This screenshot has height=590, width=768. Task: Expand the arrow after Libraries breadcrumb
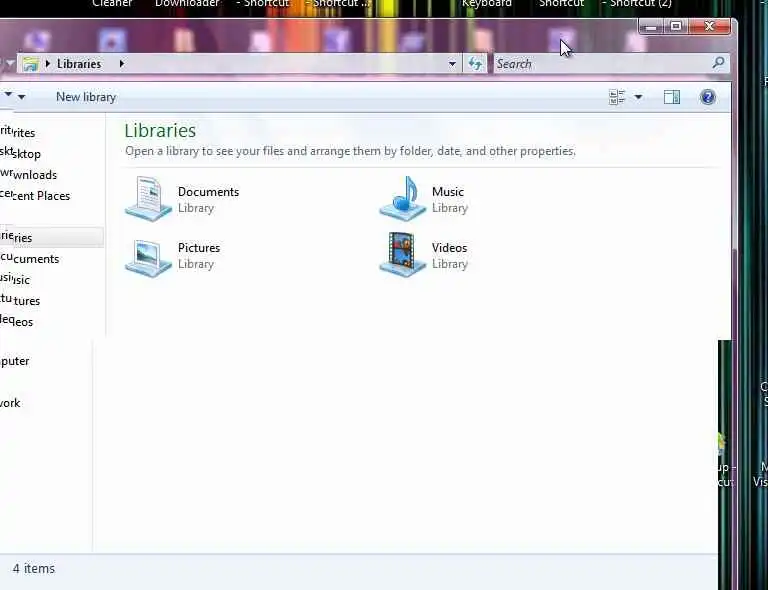tap(121, 64)
